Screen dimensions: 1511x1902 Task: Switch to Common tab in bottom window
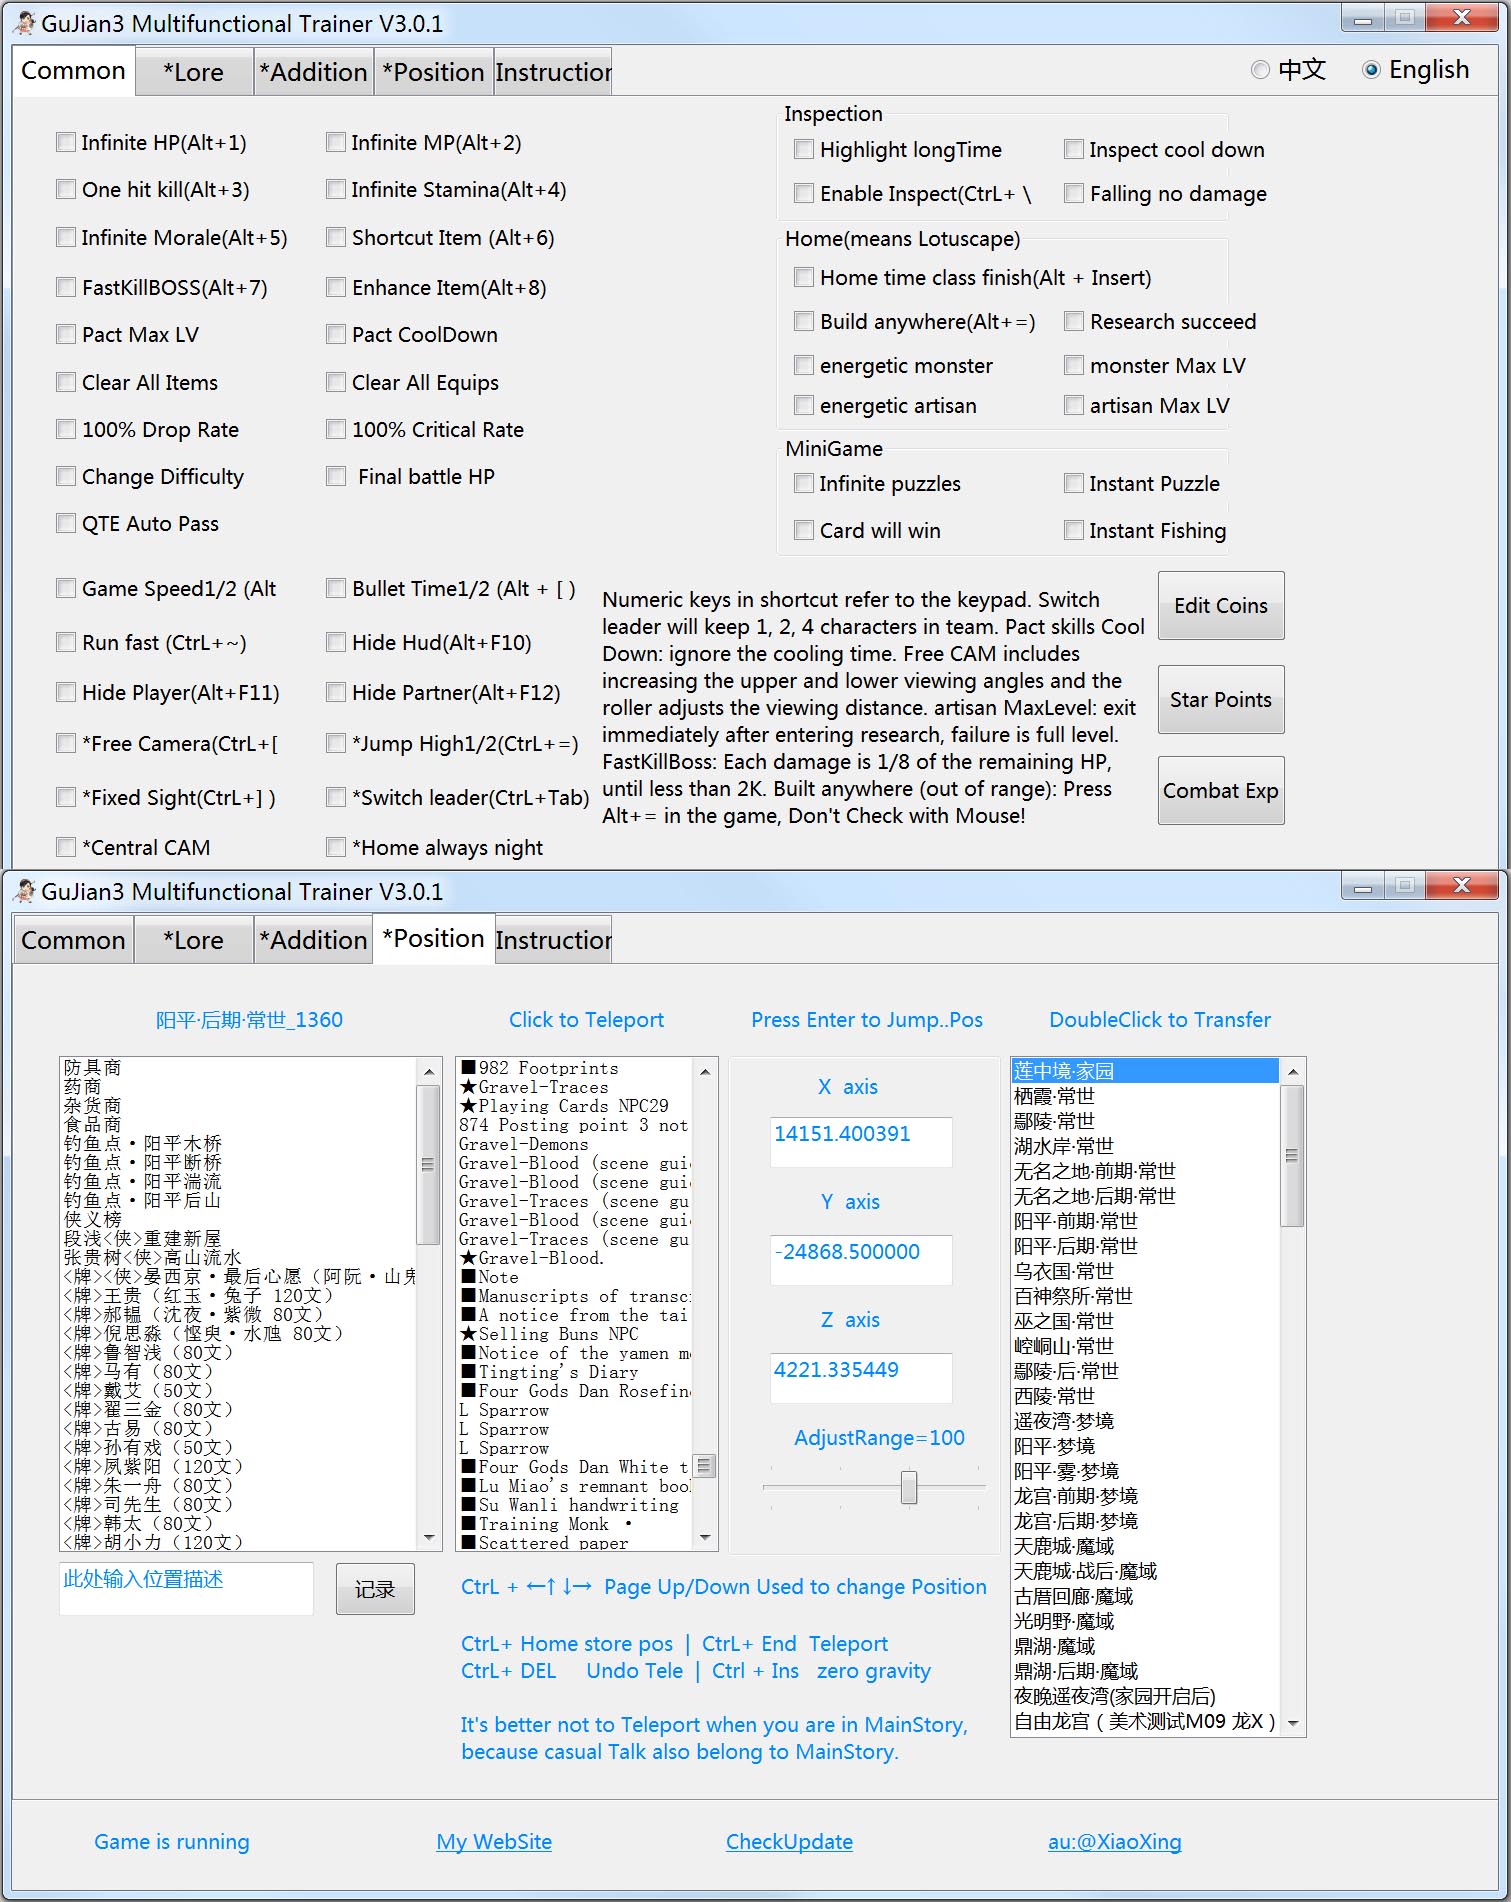[x=73, y=940]
